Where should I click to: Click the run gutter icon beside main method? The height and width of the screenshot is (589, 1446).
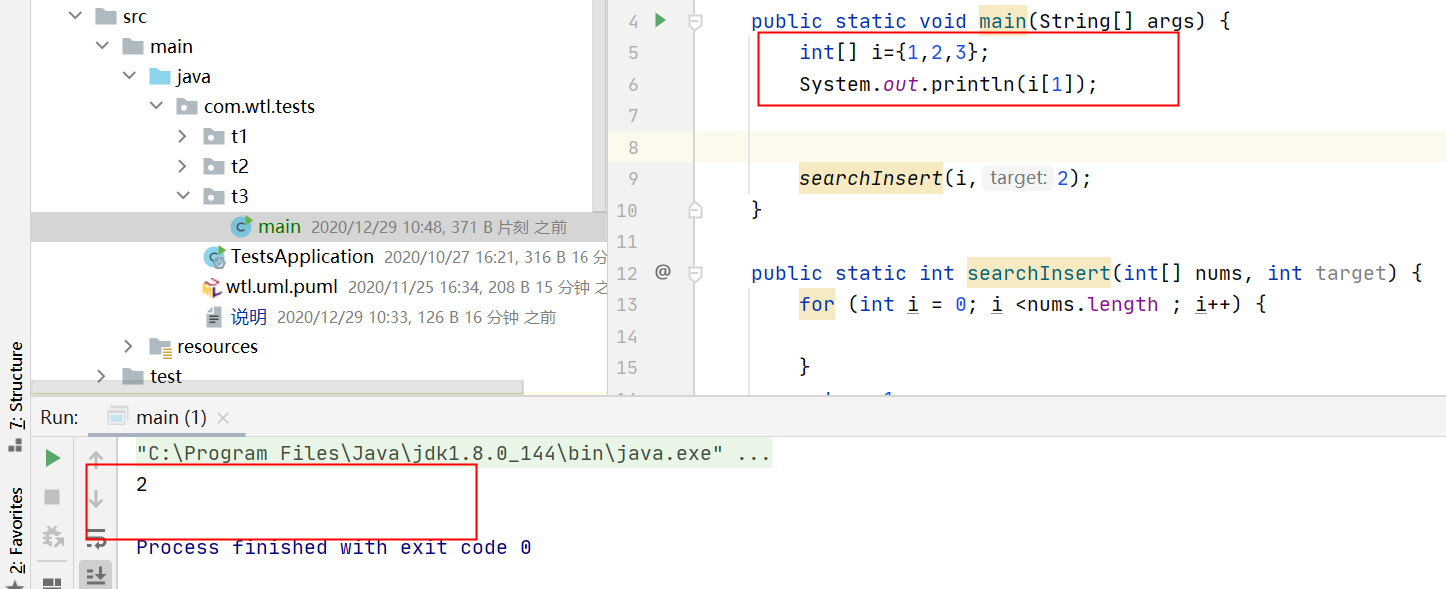[660, 19]
